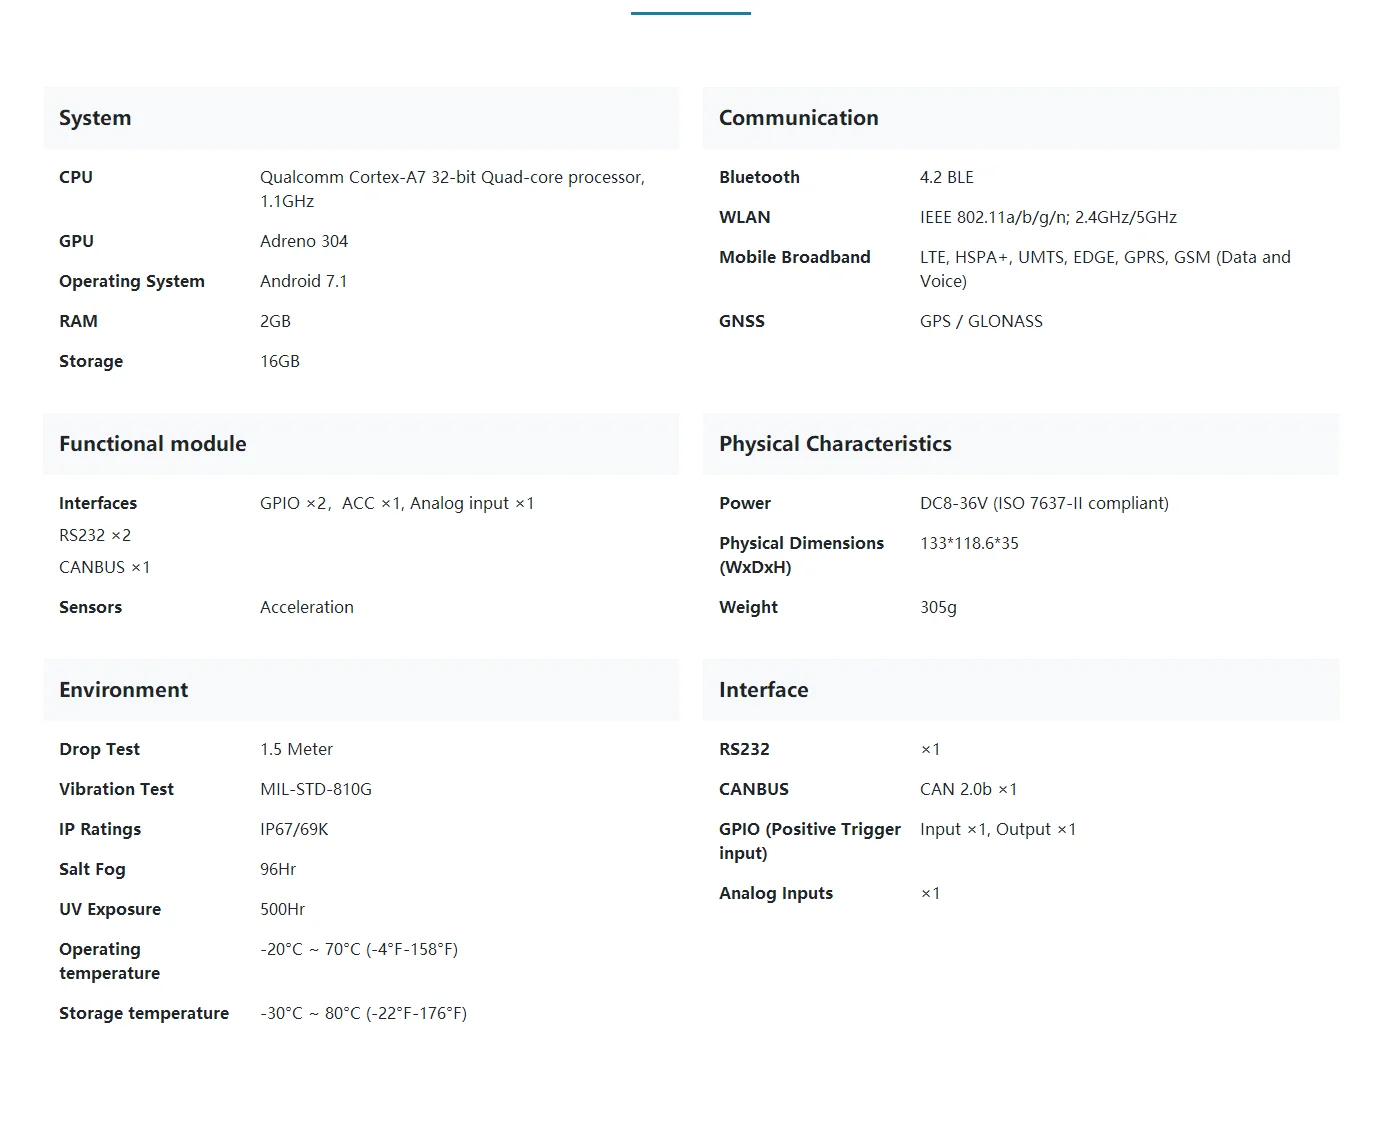Click the '96Hr' salt fog value
Viewport: 1389px width, 1148px height.
coord(278,869)
